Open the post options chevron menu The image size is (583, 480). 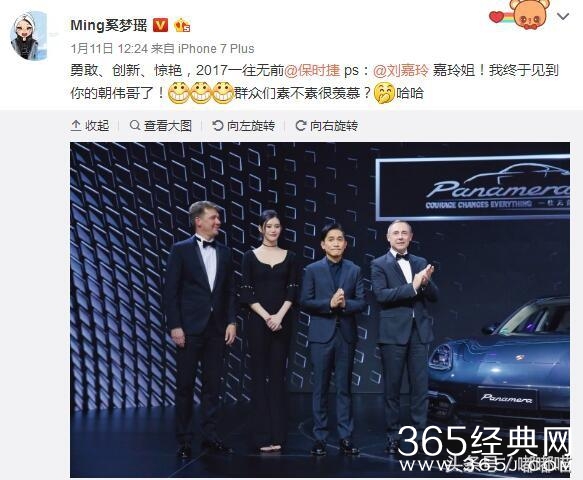[563, 16]
